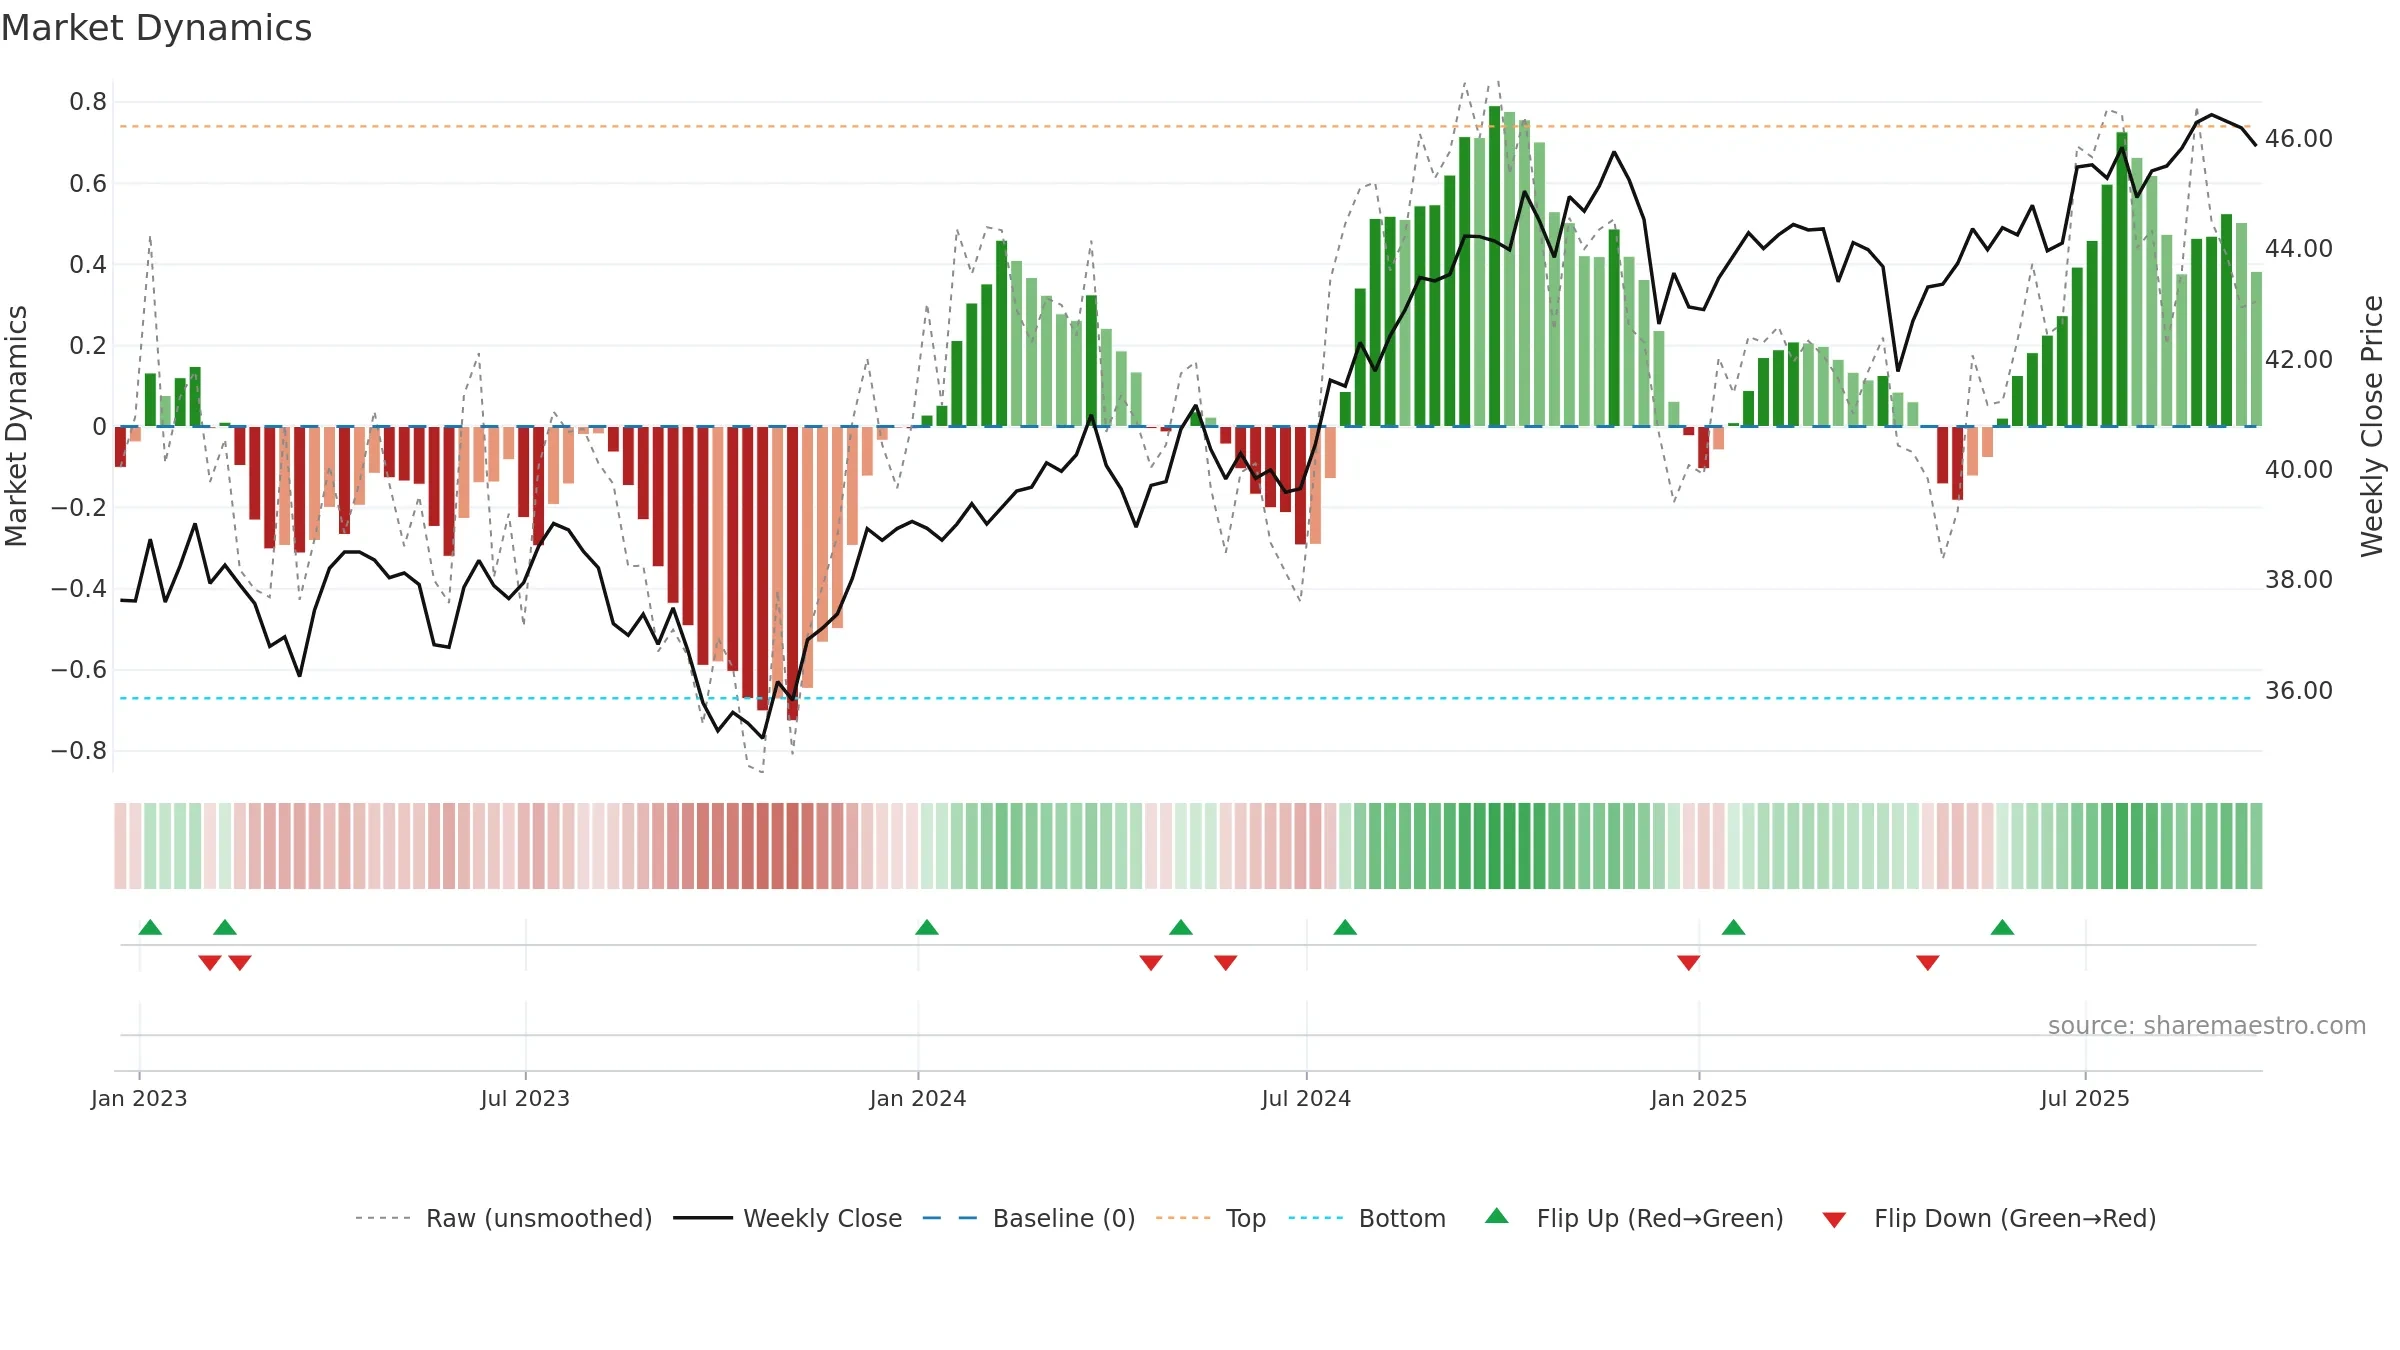Screen dimensions: 2400x1350
Task: Click the first green flip-up marker in January 2023
Action: tap(150, 927)
